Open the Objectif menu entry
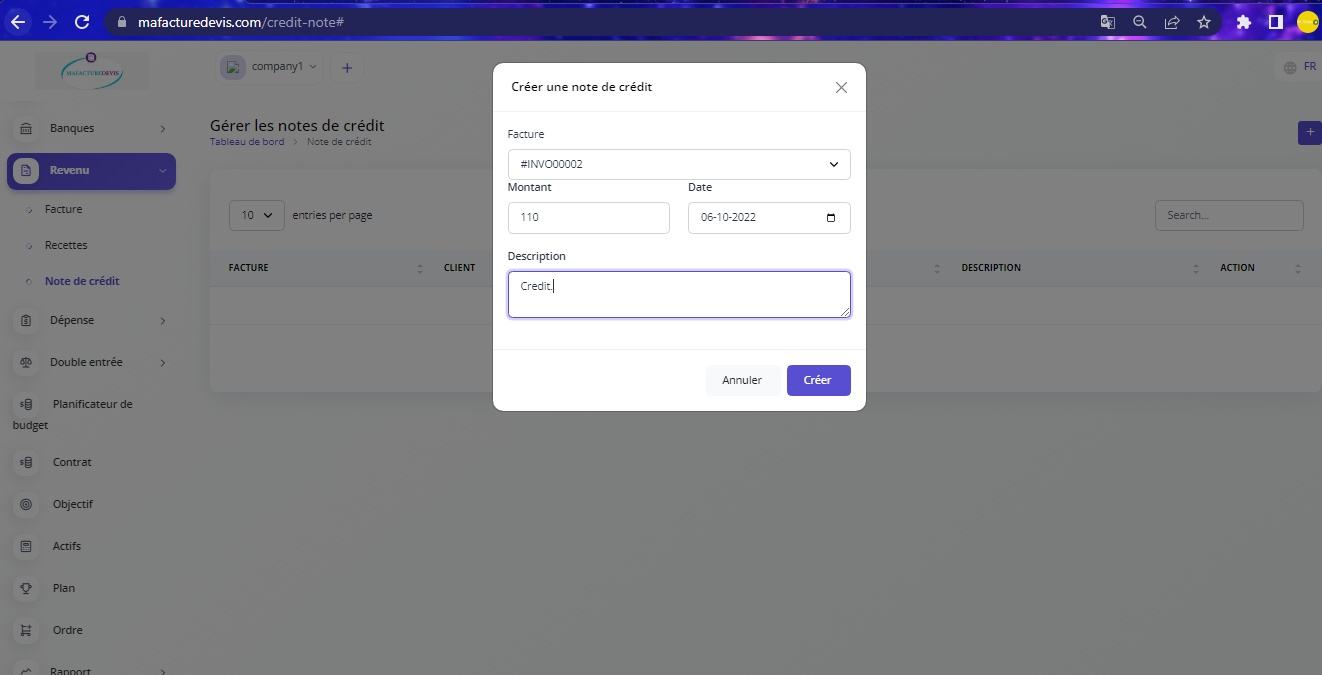Image resolution: width=1322 pixels, height=675 pixels. click(x=73, y=504)
